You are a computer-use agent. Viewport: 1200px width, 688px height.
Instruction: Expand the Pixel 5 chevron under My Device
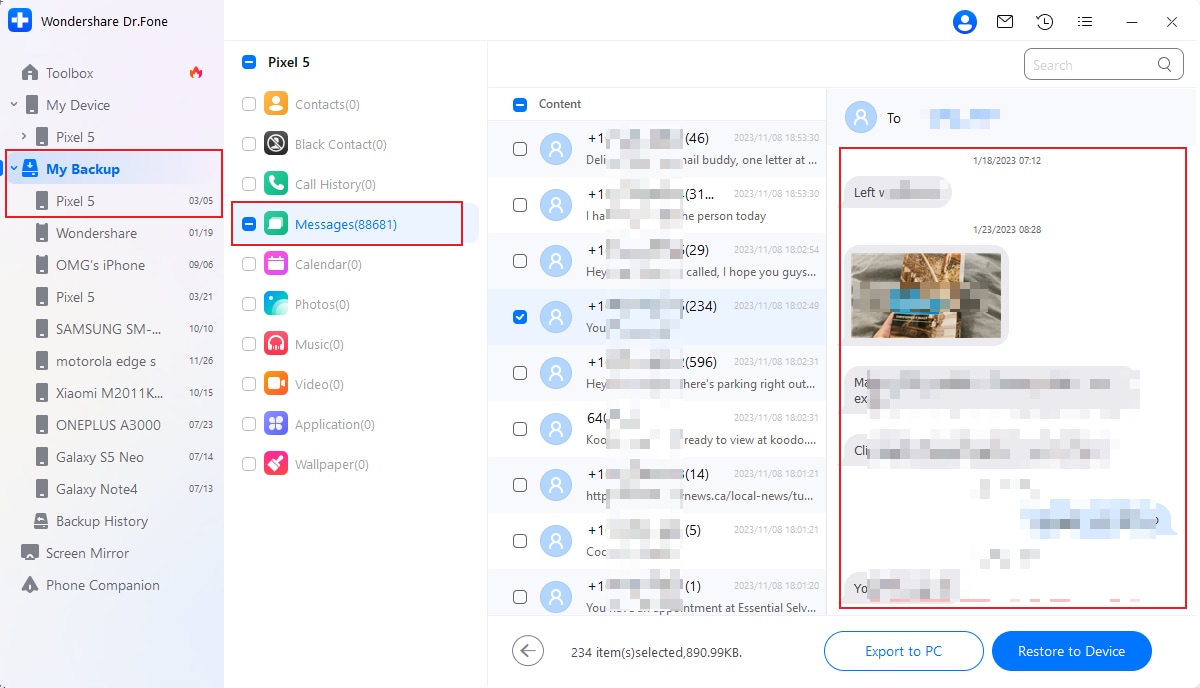coord(24,136)
